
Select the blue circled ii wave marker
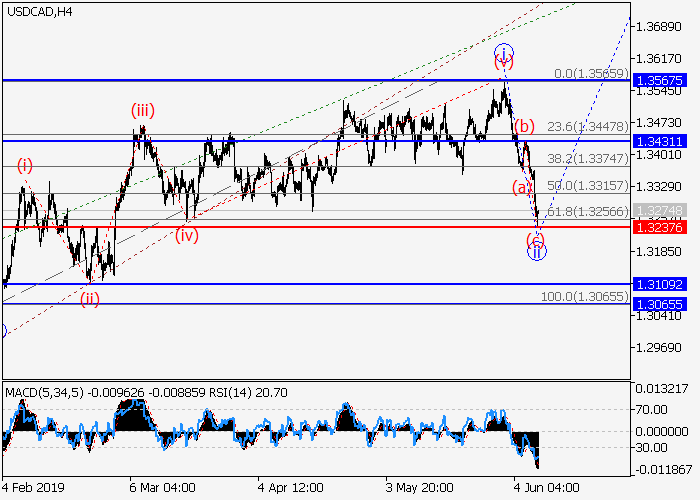[x=537, y=251]
